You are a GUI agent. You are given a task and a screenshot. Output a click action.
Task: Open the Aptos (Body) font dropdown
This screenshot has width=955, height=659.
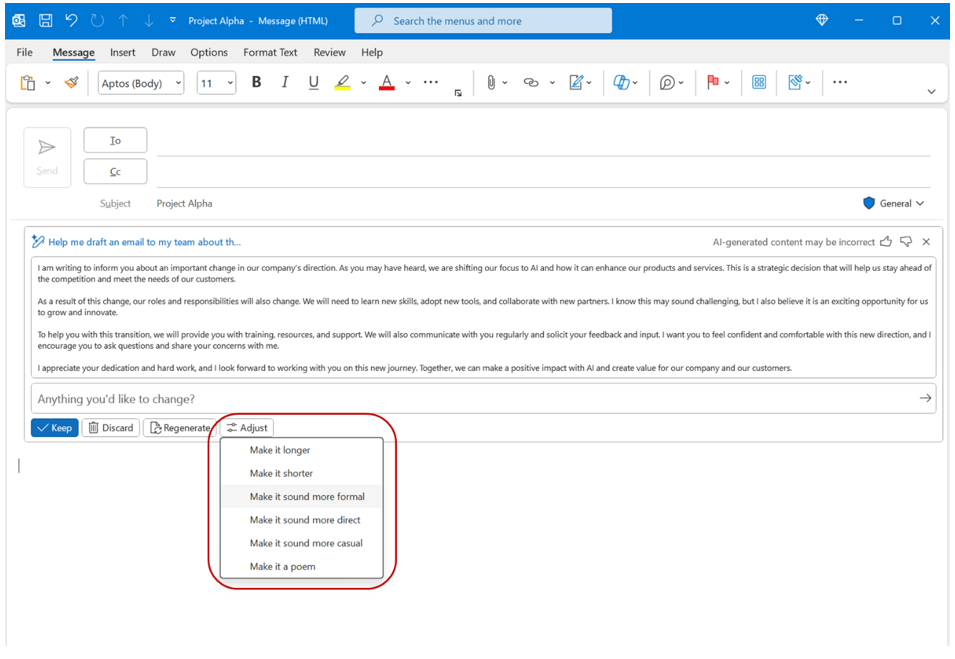pos(140,83)
